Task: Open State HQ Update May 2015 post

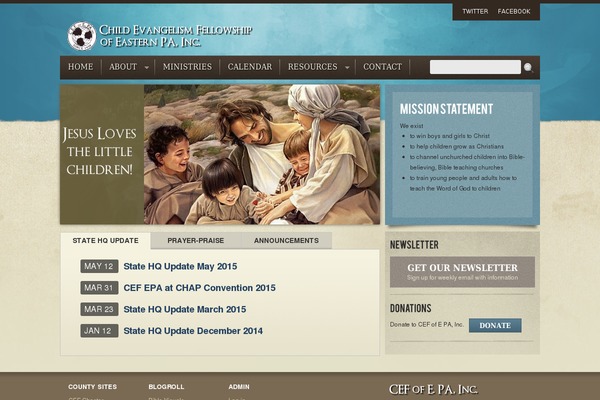Action: [180, 266]
